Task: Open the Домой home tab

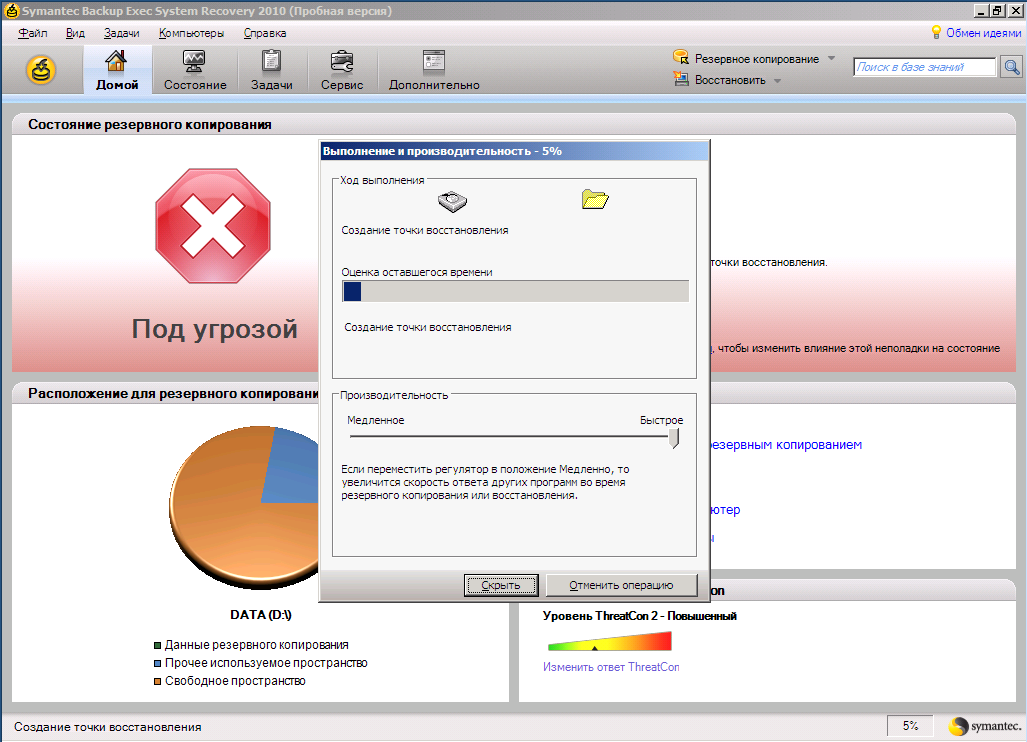Action: coord(117,70)
